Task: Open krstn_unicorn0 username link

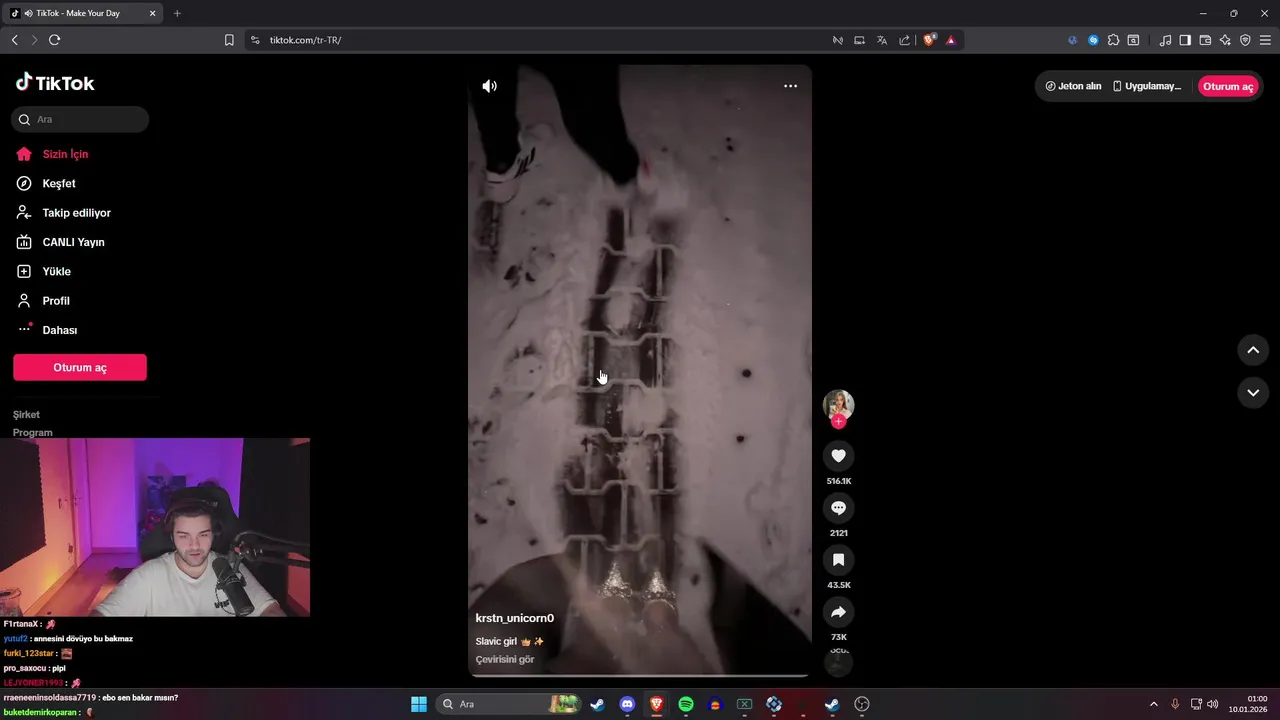Action: [x=514, y=618]
